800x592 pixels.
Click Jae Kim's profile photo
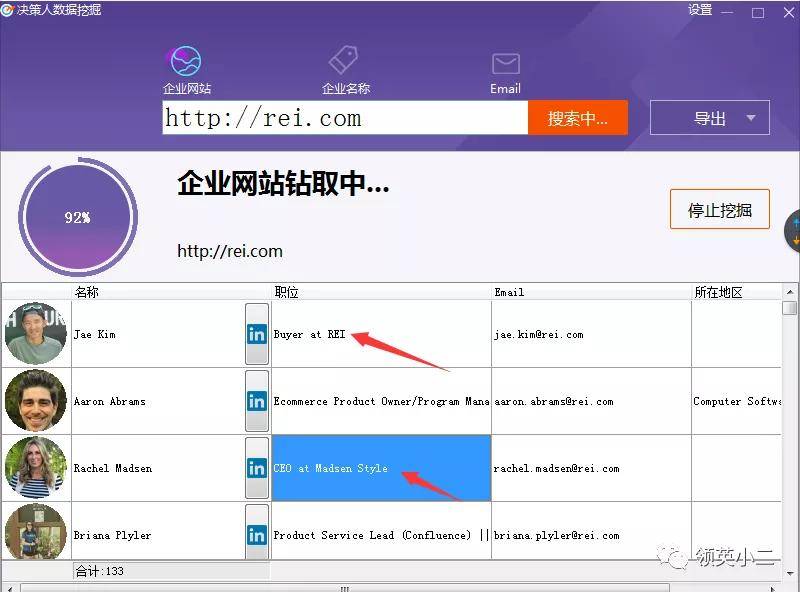tap(36, 334)
